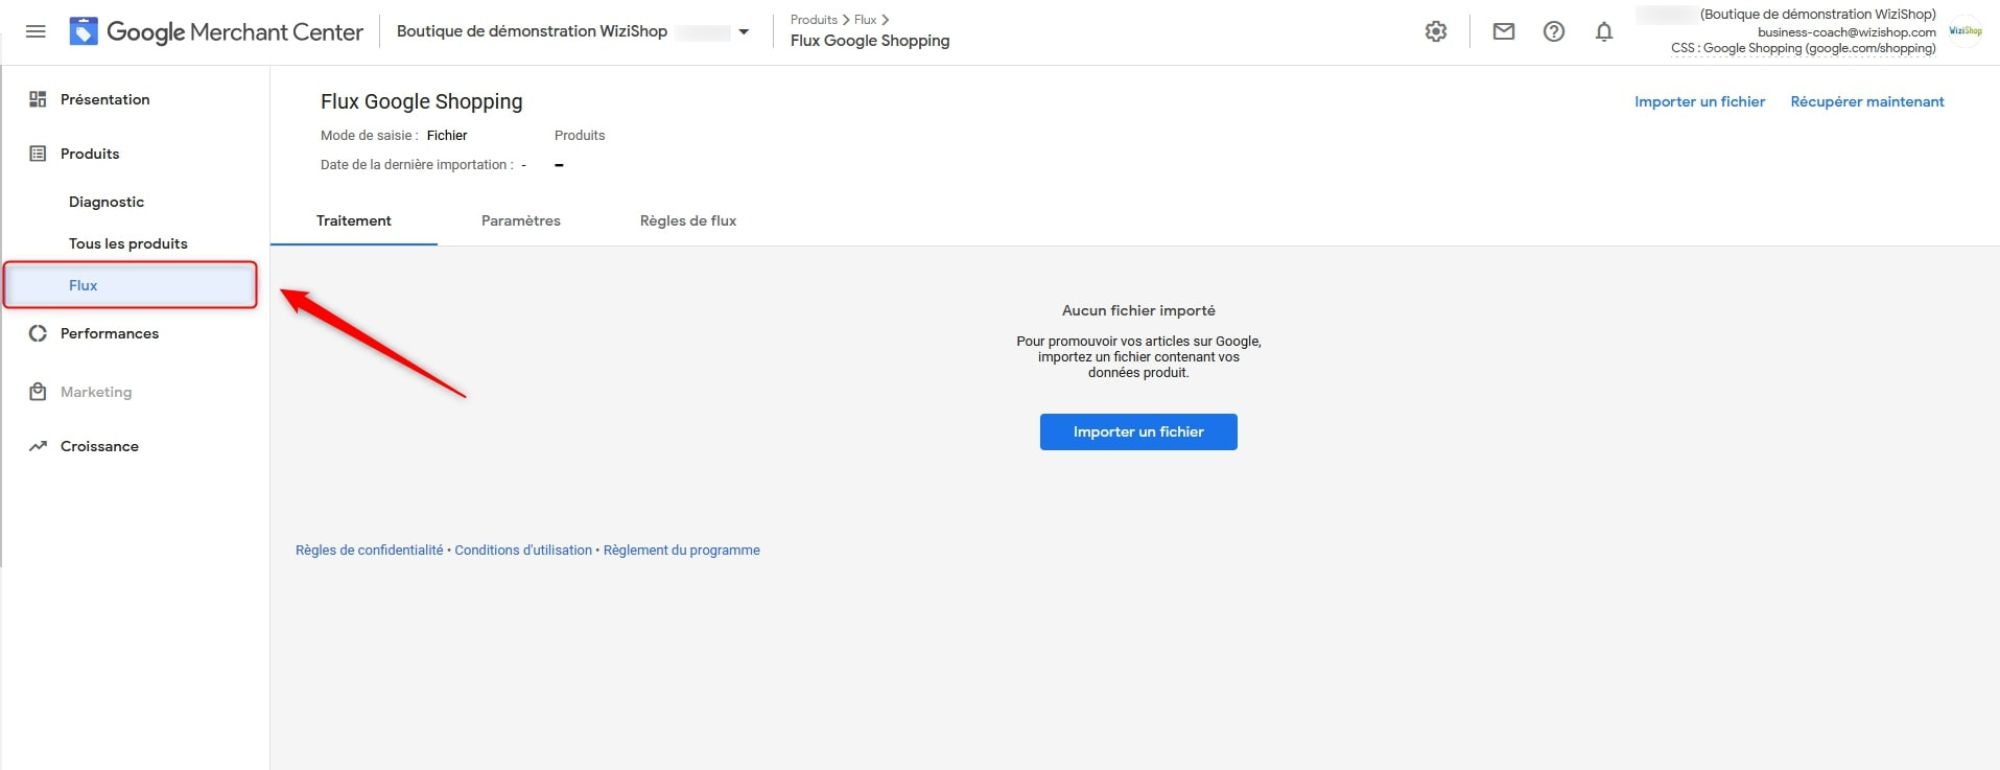The image size is (2000, 770).
Task: Click the Aucun fichier importé message
Action: (1138, 311)
